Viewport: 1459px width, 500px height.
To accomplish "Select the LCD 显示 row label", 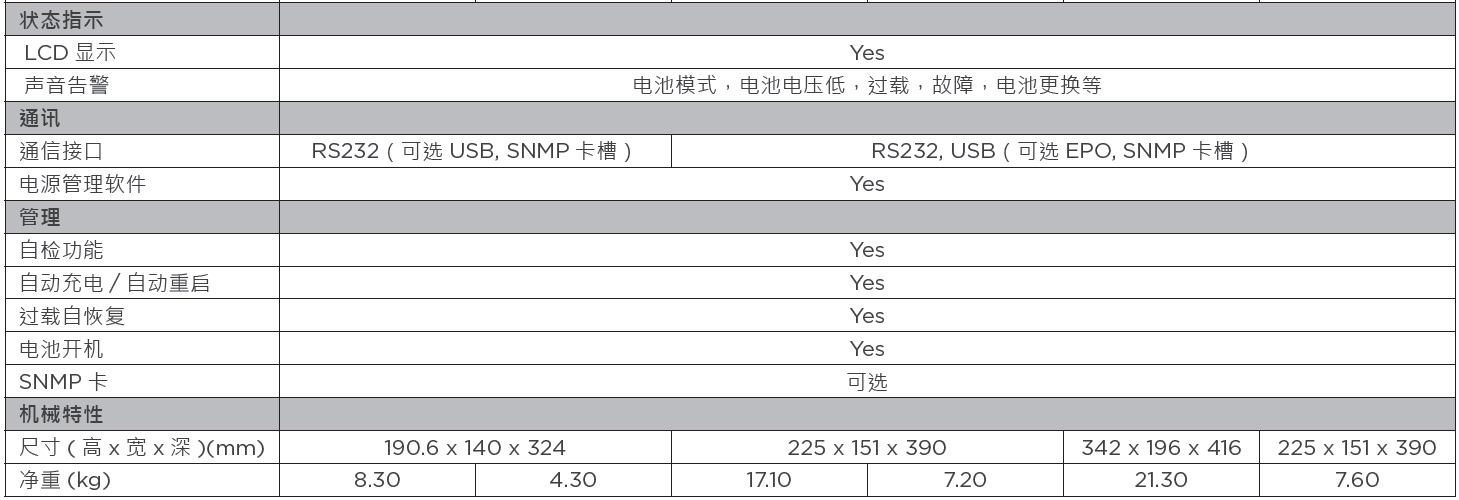I will 74,53.
